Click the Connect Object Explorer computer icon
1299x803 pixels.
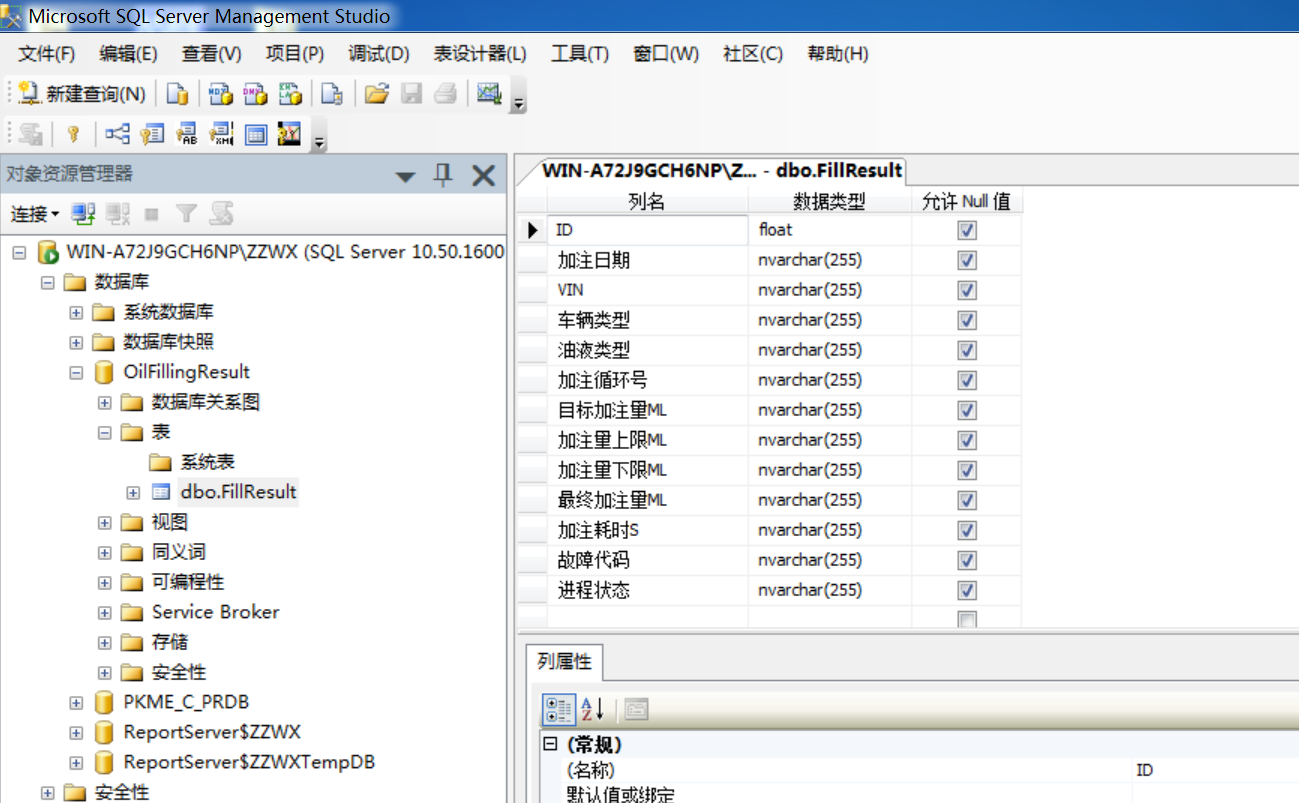tap(84, 213)
